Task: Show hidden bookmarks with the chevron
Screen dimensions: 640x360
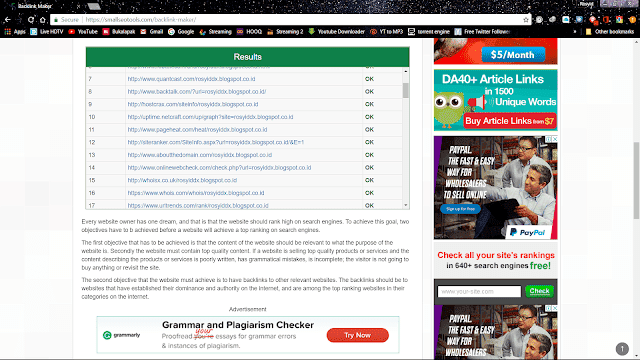Action: click(575, 31)
